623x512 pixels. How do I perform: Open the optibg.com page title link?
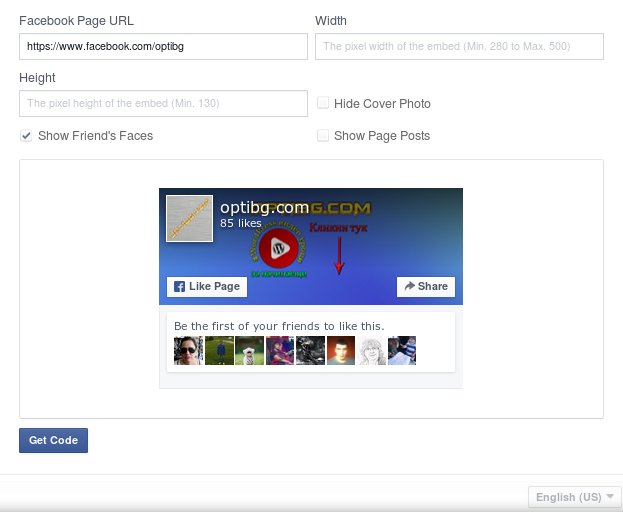point(265,207)
